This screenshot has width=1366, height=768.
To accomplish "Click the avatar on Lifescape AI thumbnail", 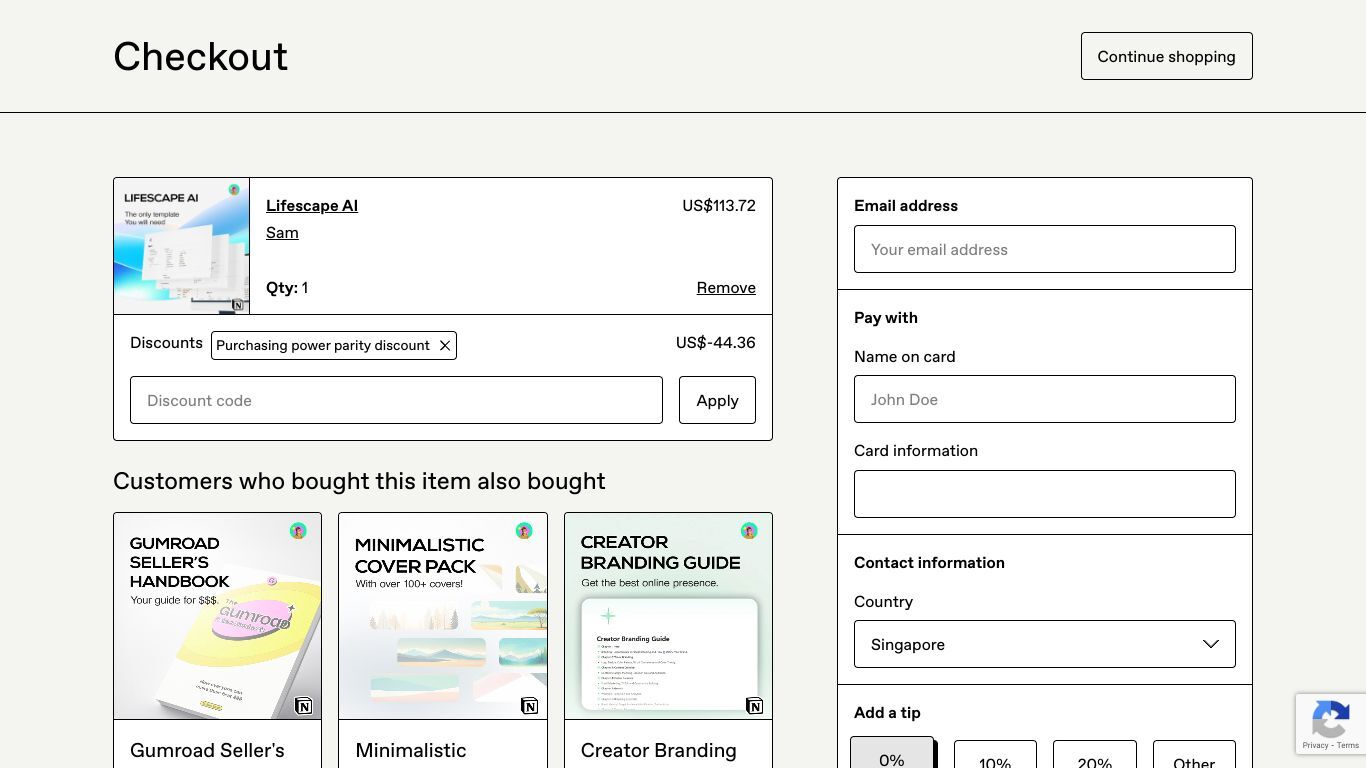I will point(234,190).
